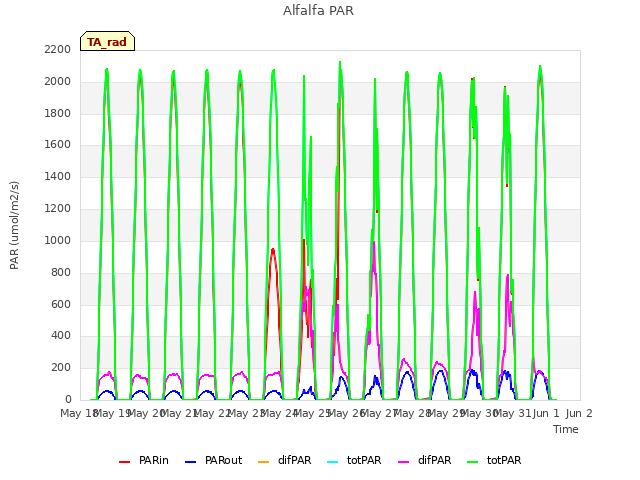The width and height of the screenshot is (640, 480).
Task: Click the Jun 2 x-axis tick label
Action: pyautogui.click(x=579, y=413)
